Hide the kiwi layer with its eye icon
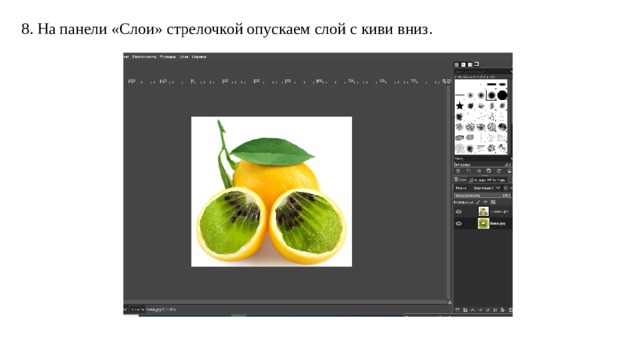The width and height of the screenshot is (640, 360). click(459, 224)
